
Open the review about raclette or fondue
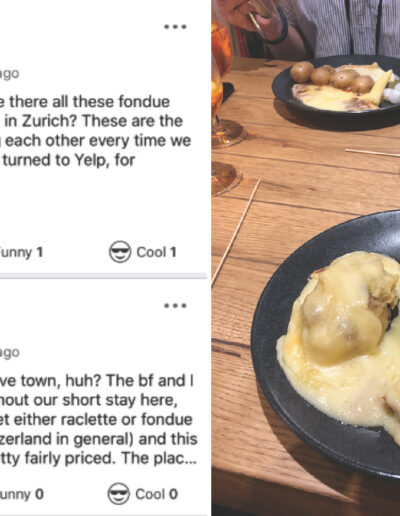(99, 419)
